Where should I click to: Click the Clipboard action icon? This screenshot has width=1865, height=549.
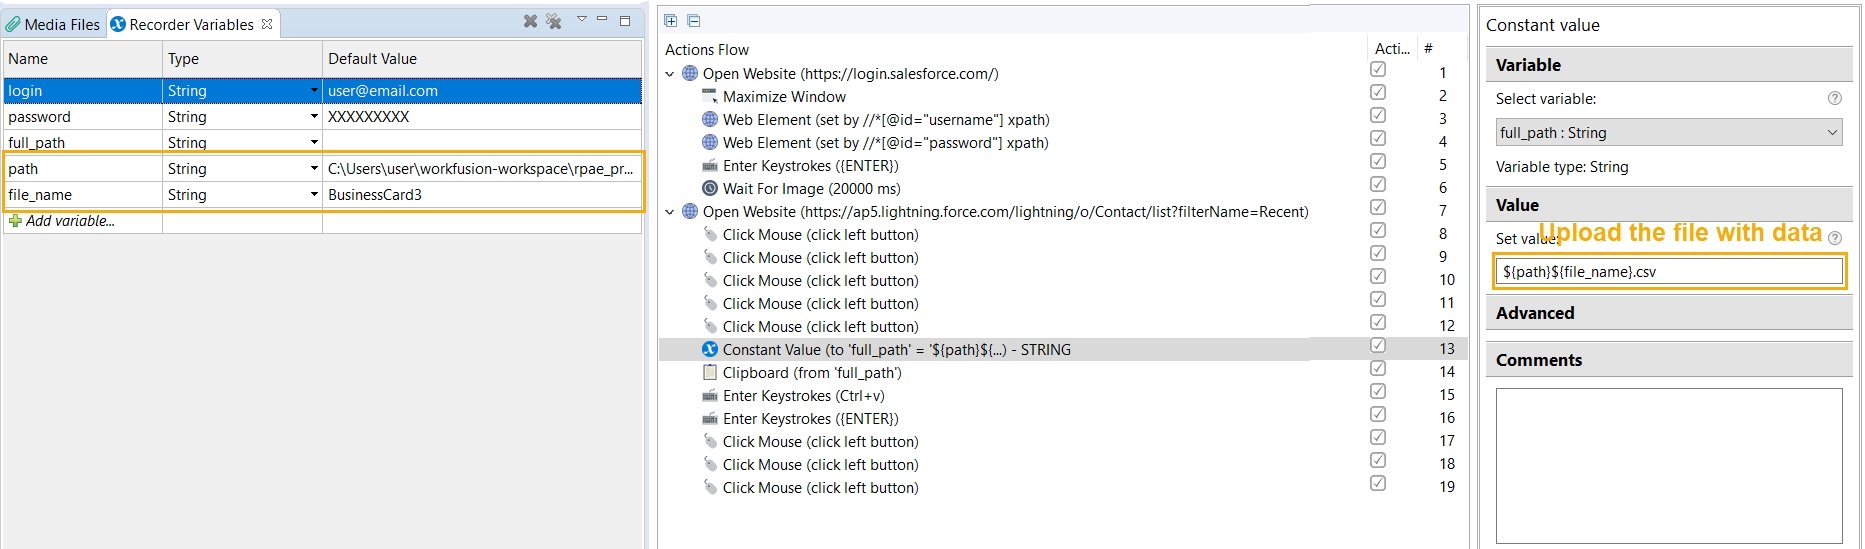(710, 372)
